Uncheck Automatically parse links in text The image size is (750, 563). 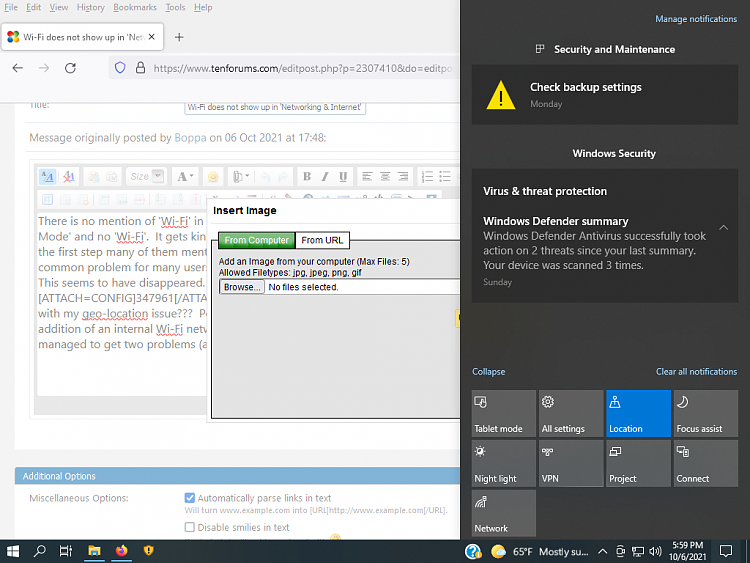pyautogui.click(x=190, y=497)
